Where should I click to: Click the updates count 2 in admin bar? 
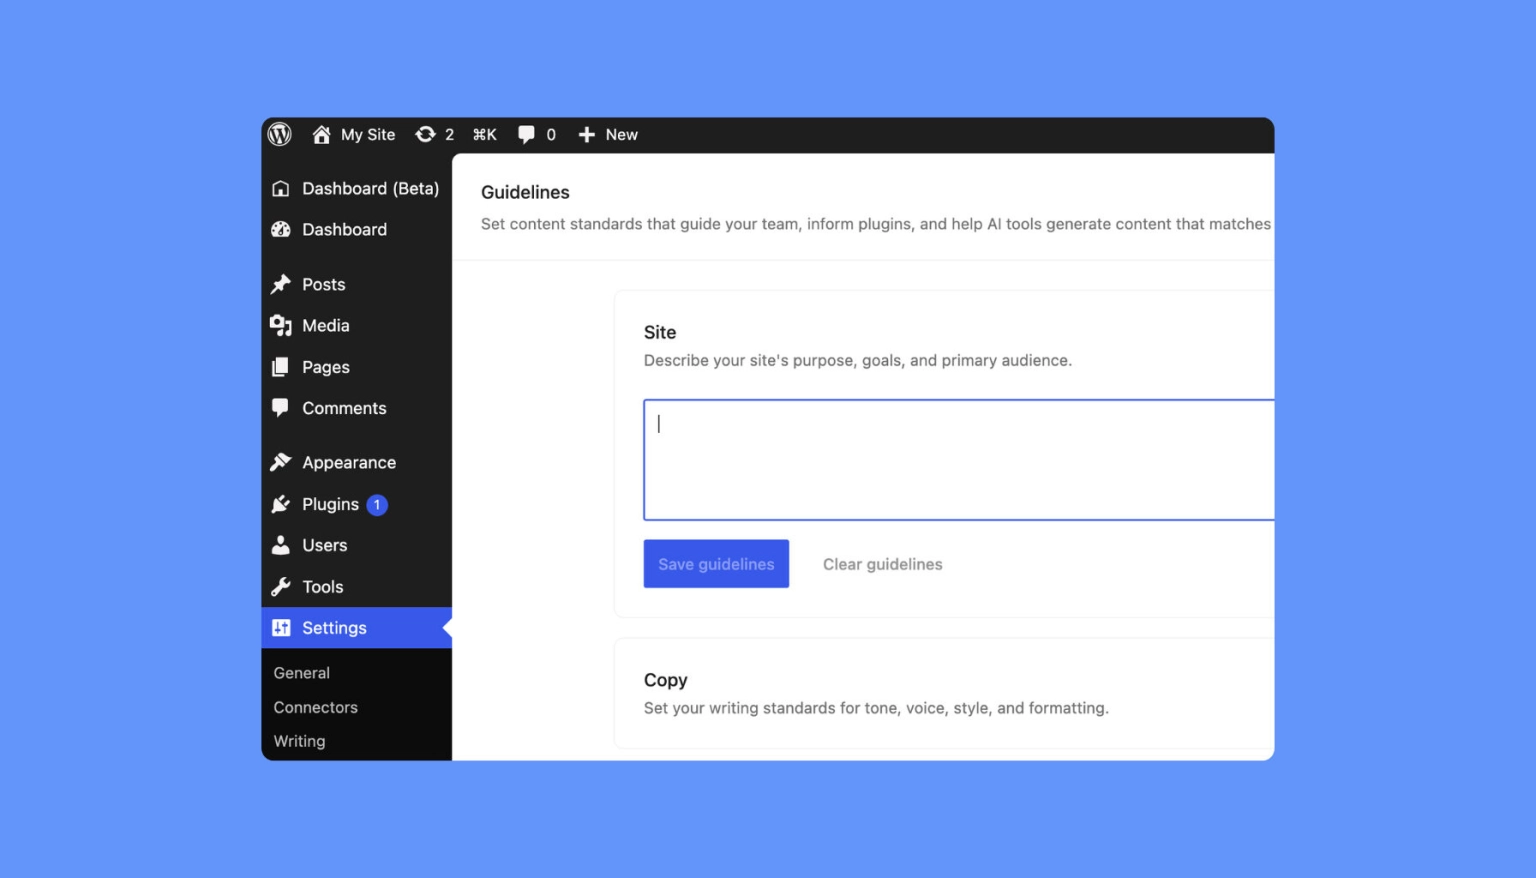(x=449, y=135)
